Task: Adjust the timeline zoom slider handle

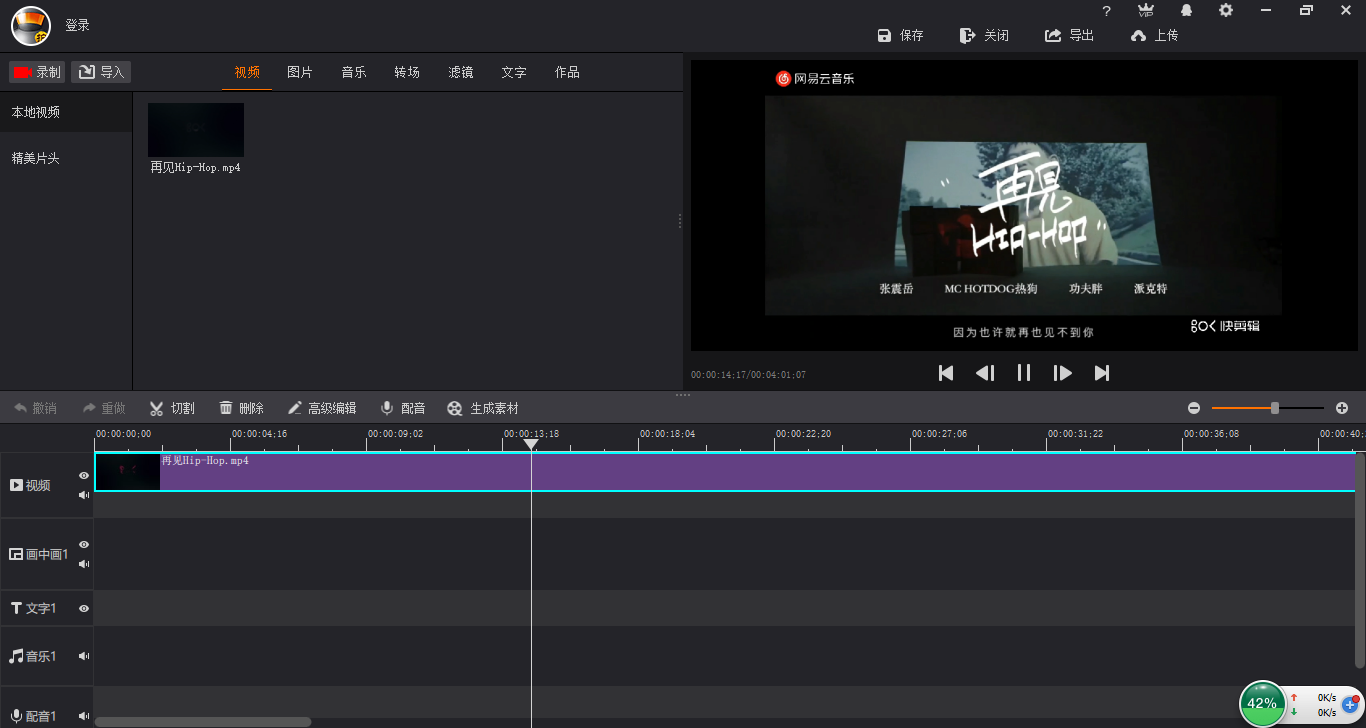Action: pos(1275,408)
